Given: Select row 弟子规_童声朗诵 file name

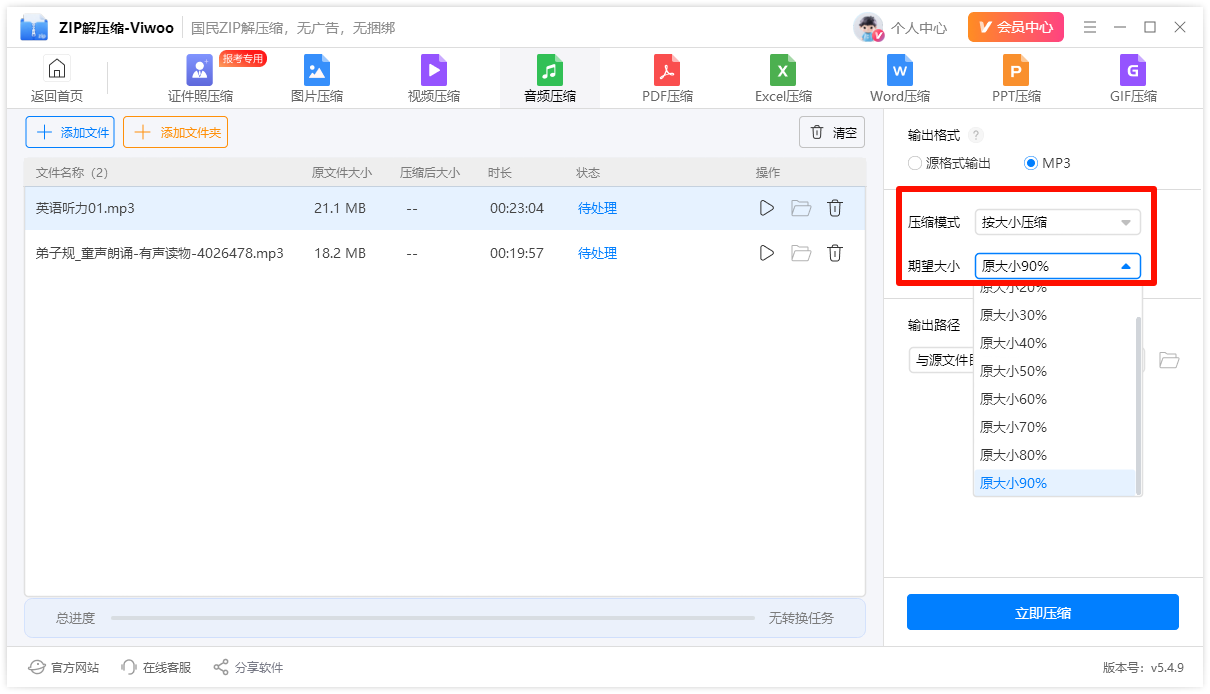Looking at the screenshot, I should (x=160, y=253).
